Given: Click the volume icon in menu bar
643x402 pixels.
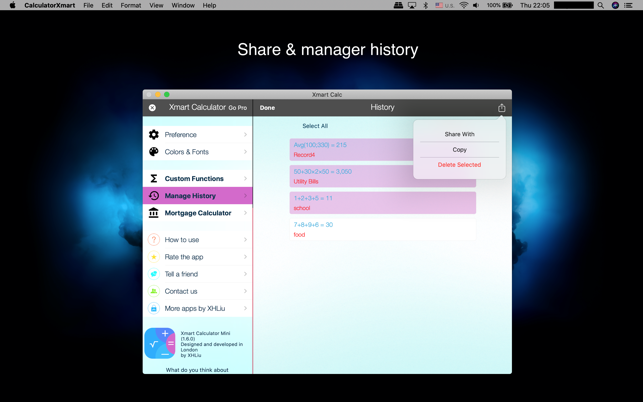Looking at the screenshot, I should [476, 5].
